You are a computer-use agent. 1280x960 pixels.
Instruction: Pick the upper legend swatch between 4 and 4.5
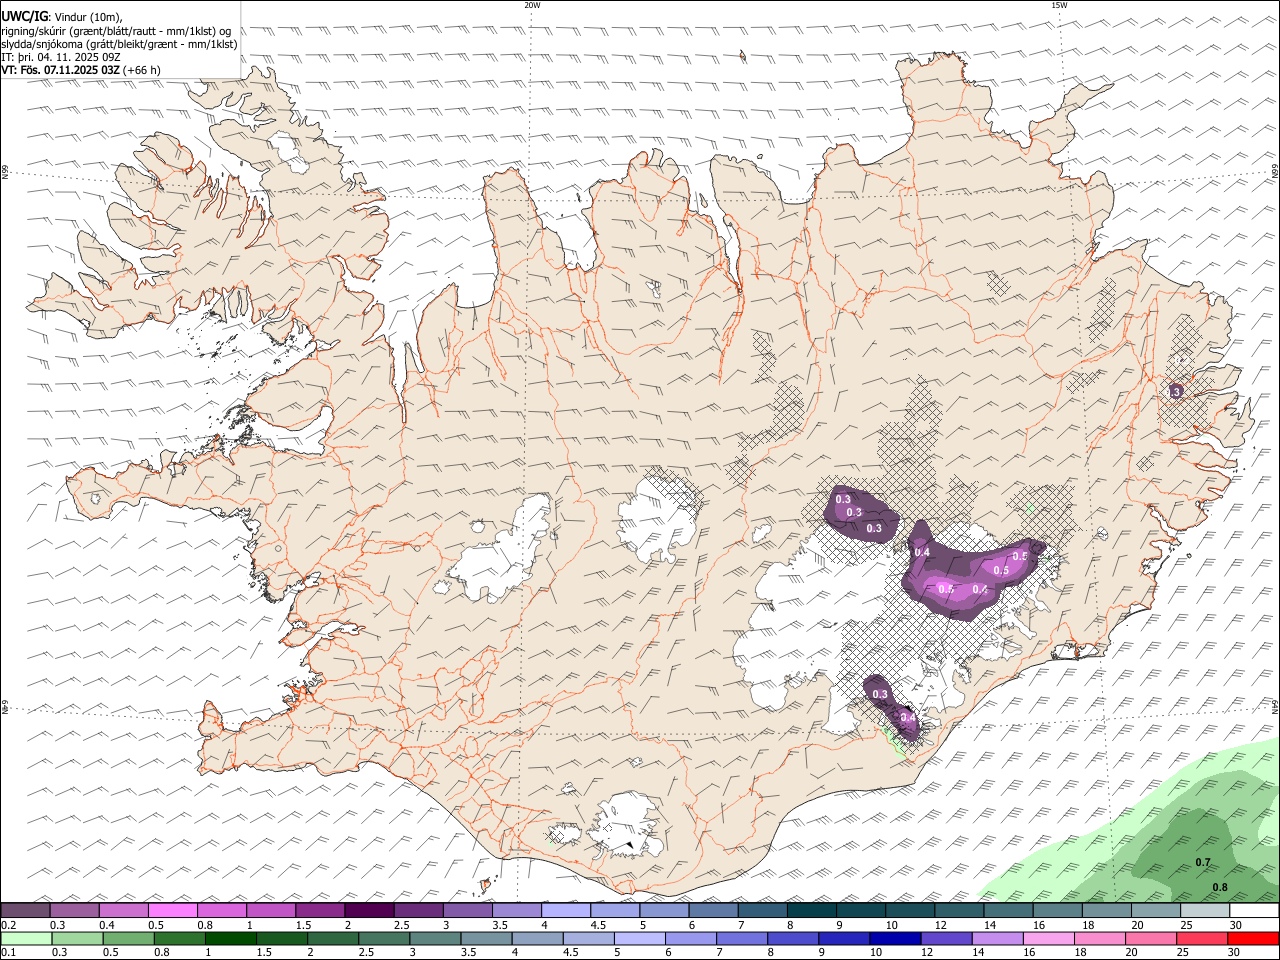coord(566,911)
